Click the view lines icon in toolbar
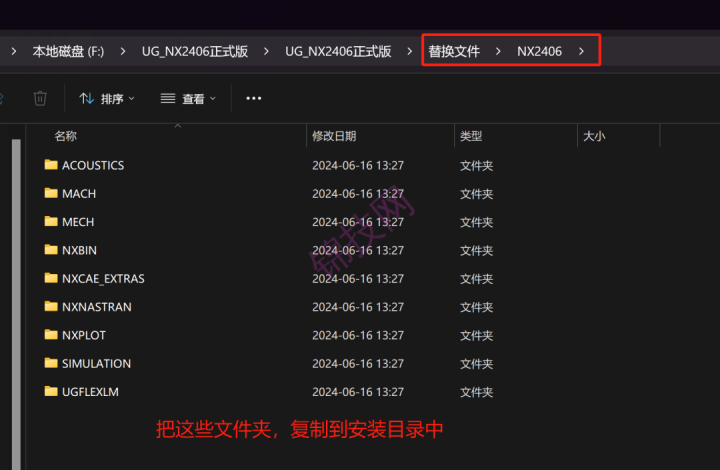 point(168,98)
